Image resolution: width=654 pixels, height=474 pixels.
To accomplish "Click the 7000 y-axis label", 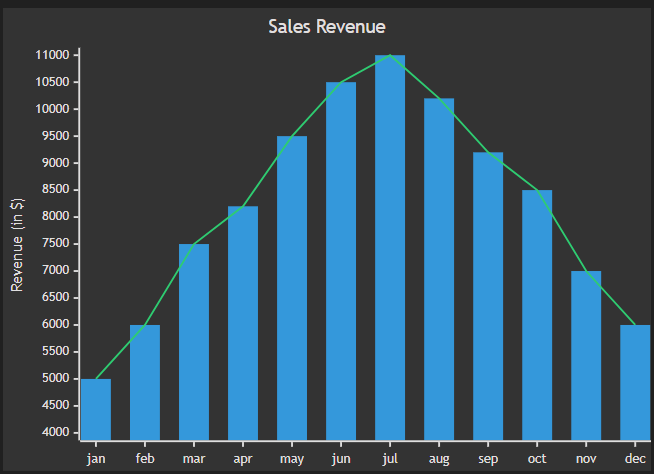I will tap(55, 271).
